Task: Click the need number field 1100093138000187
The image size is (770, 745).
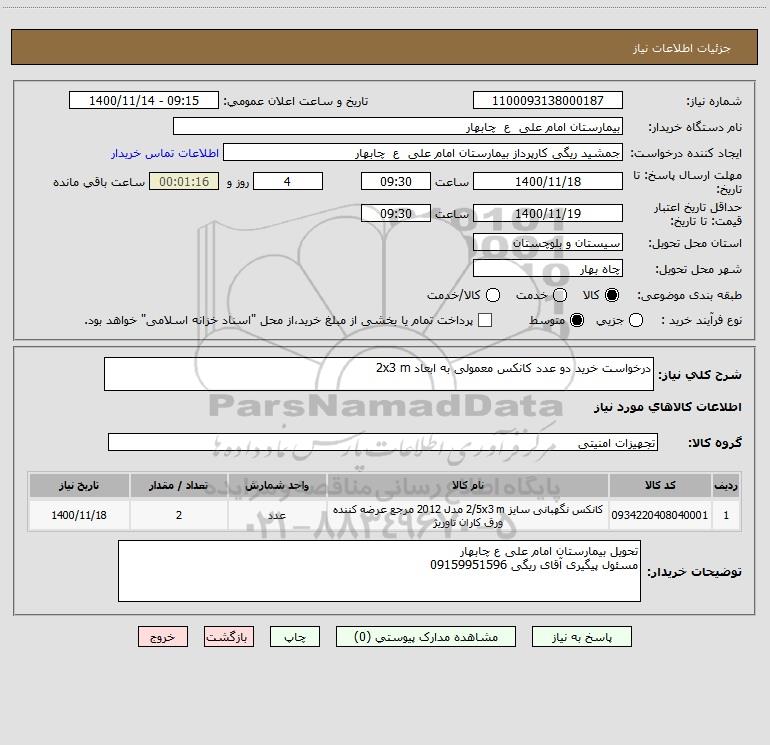Action: point(548,100)
